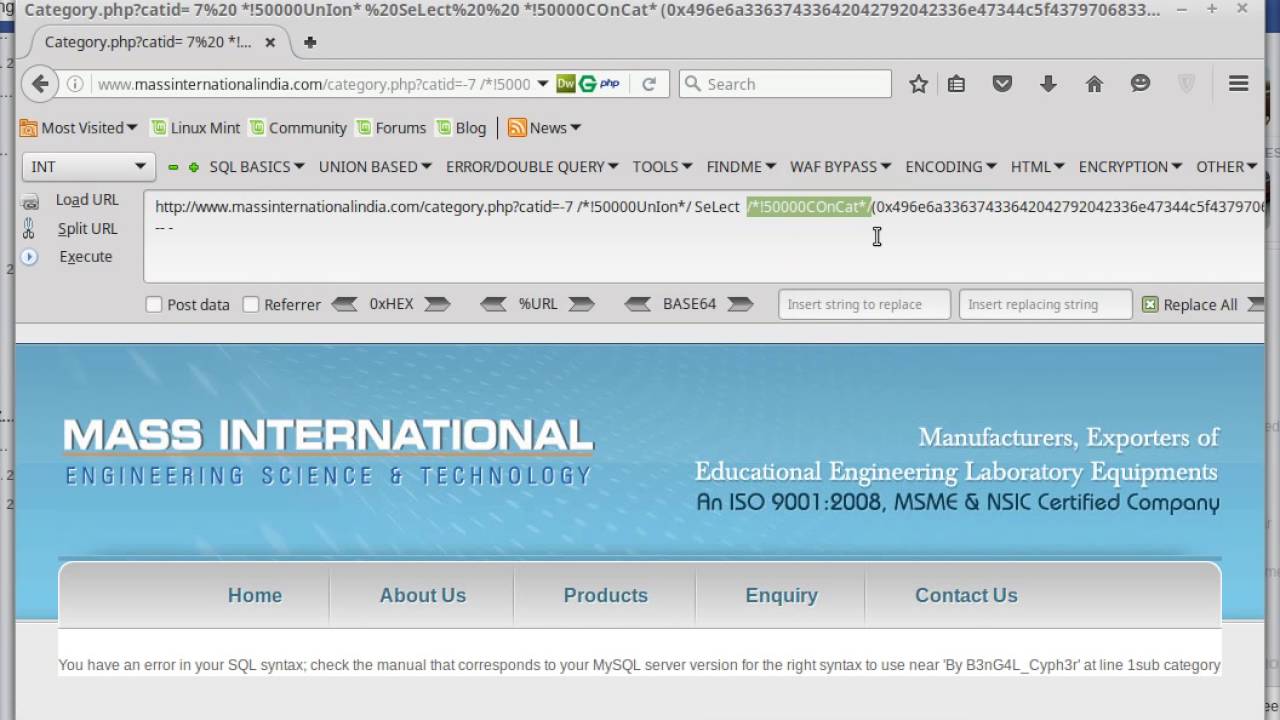Click the 0xHEX encode right arrow

[437, 304]
